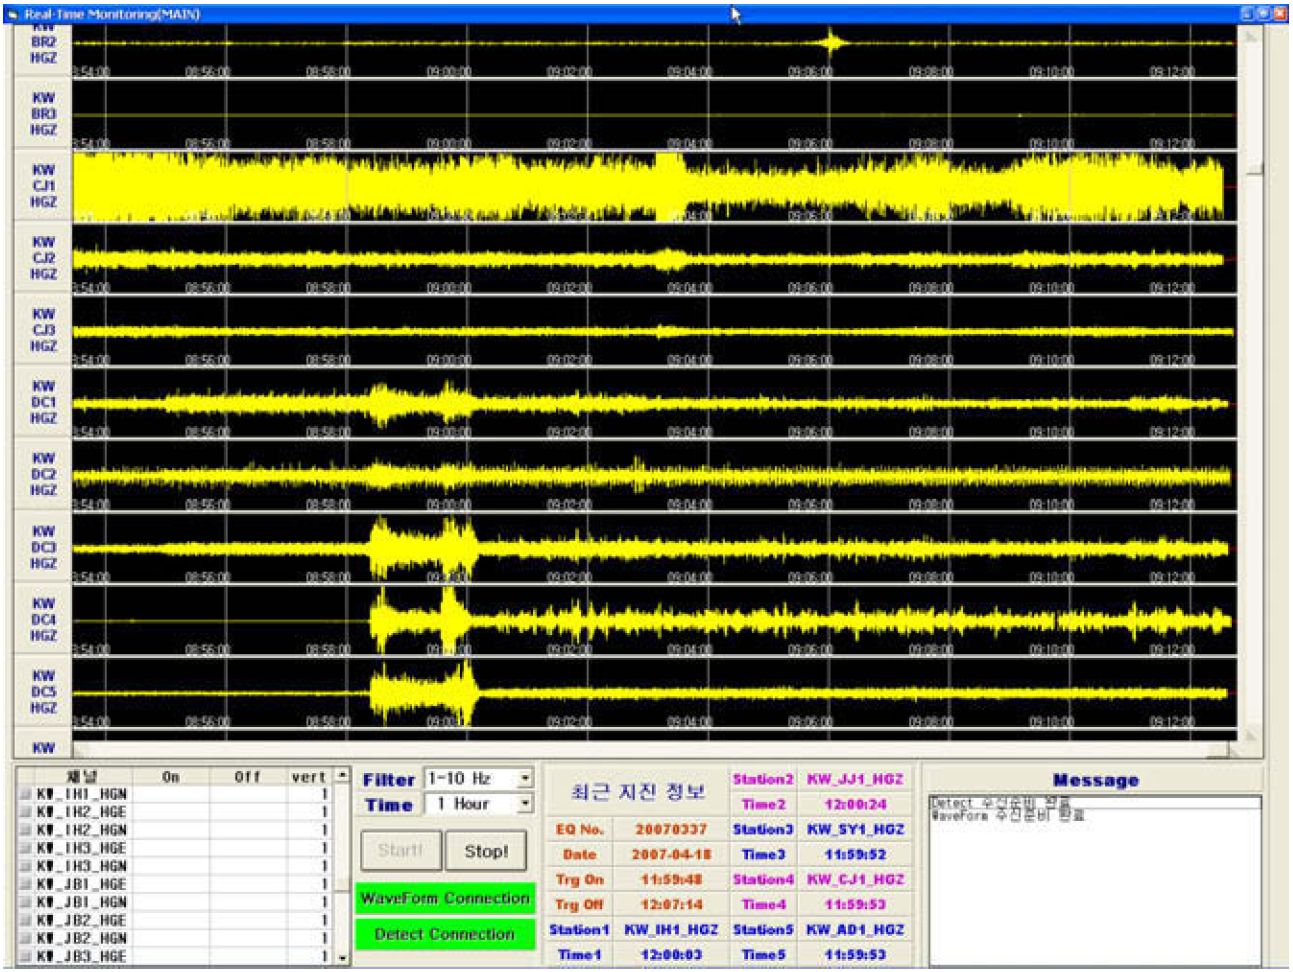Viewport: 1293px width, 972px height.
Task: Click the green WaveForm Connection indicator
Action: point(445,898)
